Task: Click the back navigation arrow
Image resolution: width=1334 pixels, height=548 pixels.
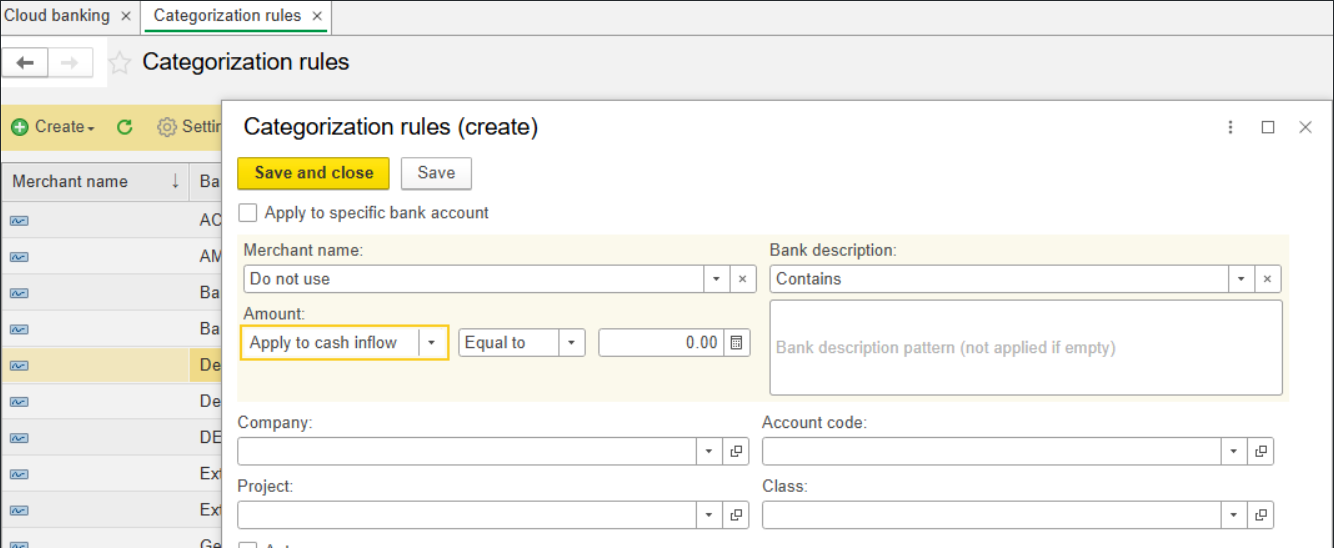Action: [25, 63]
